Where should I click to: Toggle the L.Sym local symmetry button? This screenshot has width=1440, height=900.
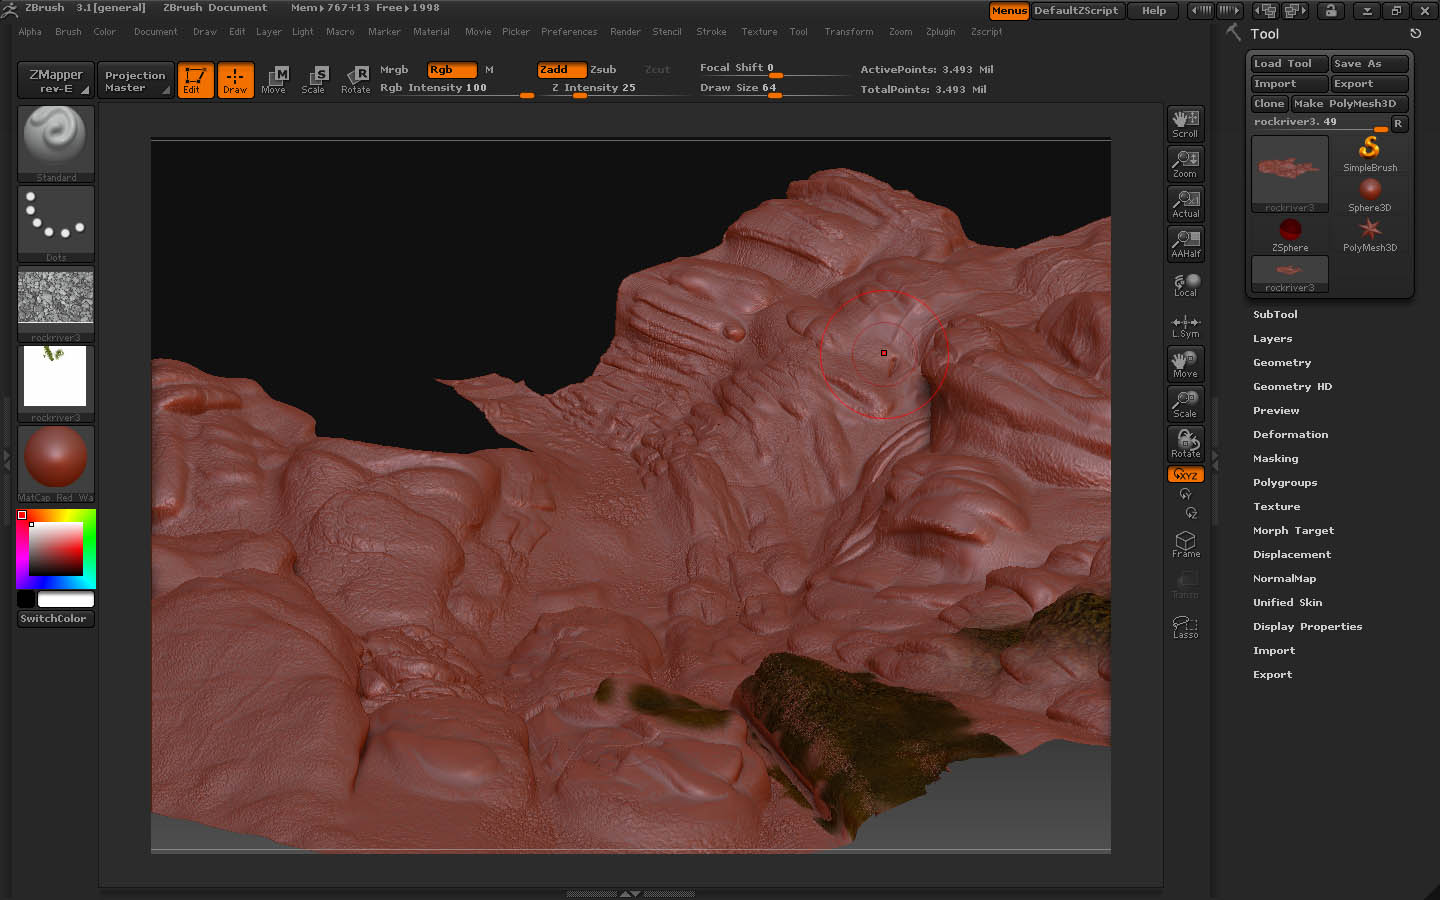(x=1185, y=325)
